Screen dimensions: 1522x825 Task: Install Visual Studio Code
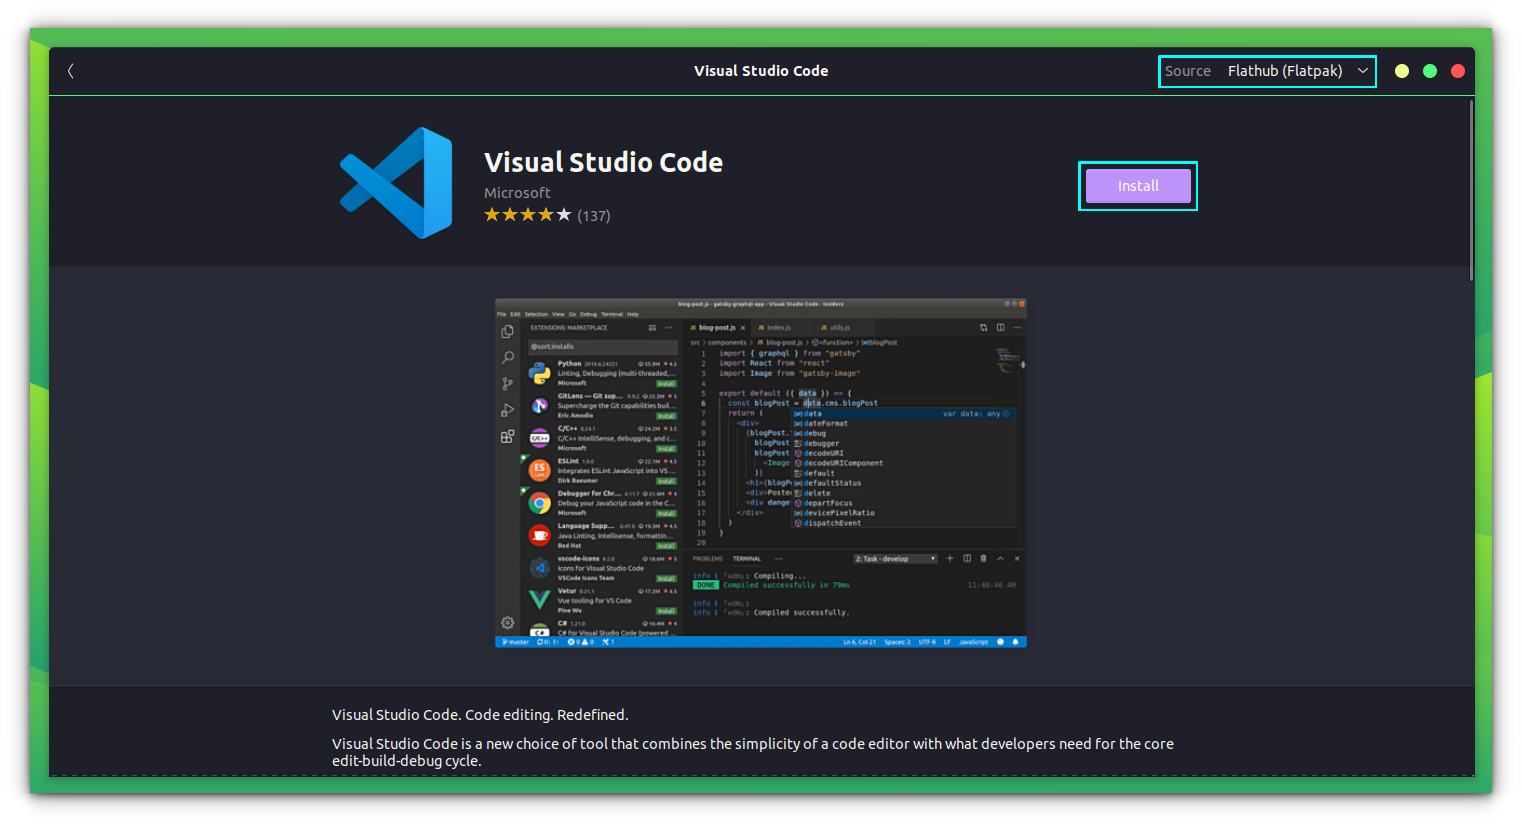[x=1138, y=186]
